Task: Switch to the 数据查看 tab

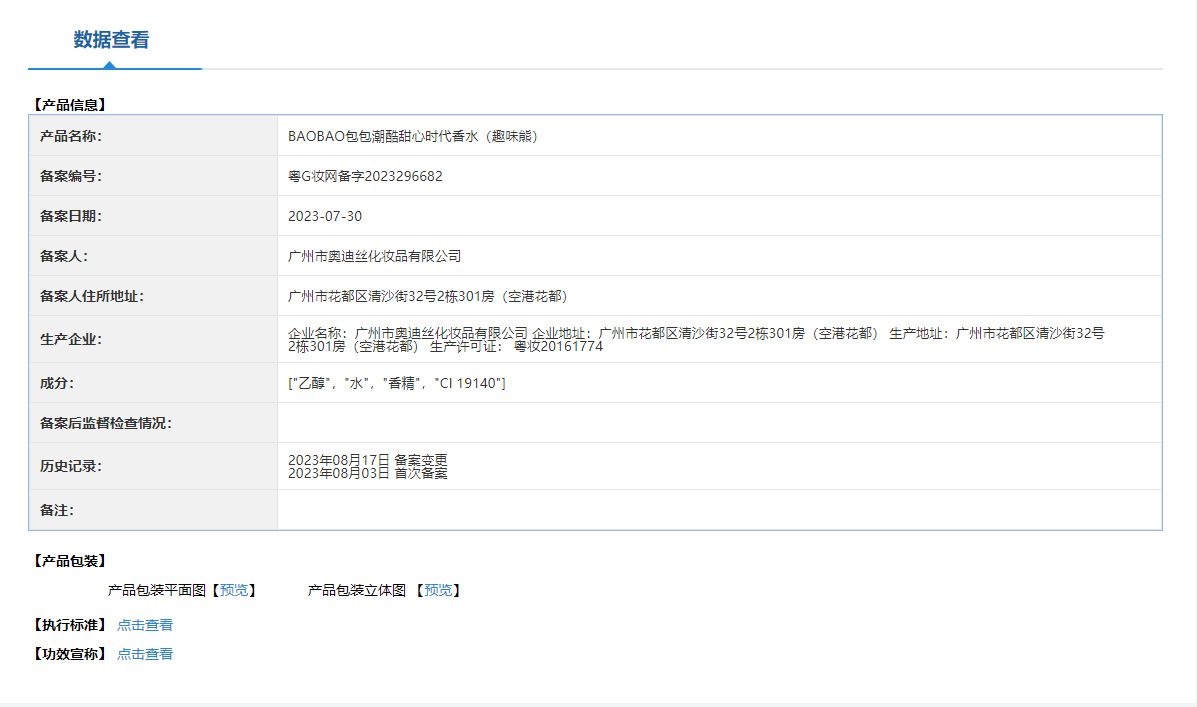Action: (111, 40)
